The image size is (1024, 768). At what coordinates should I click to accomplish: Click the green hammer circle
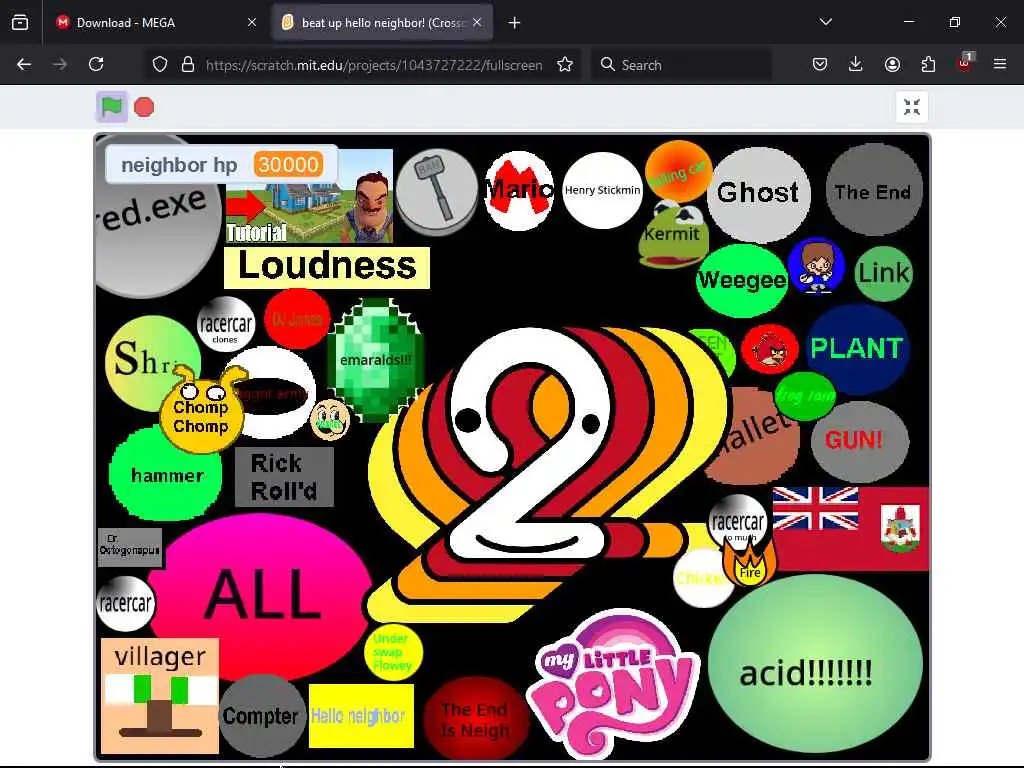tap(166, 475)
